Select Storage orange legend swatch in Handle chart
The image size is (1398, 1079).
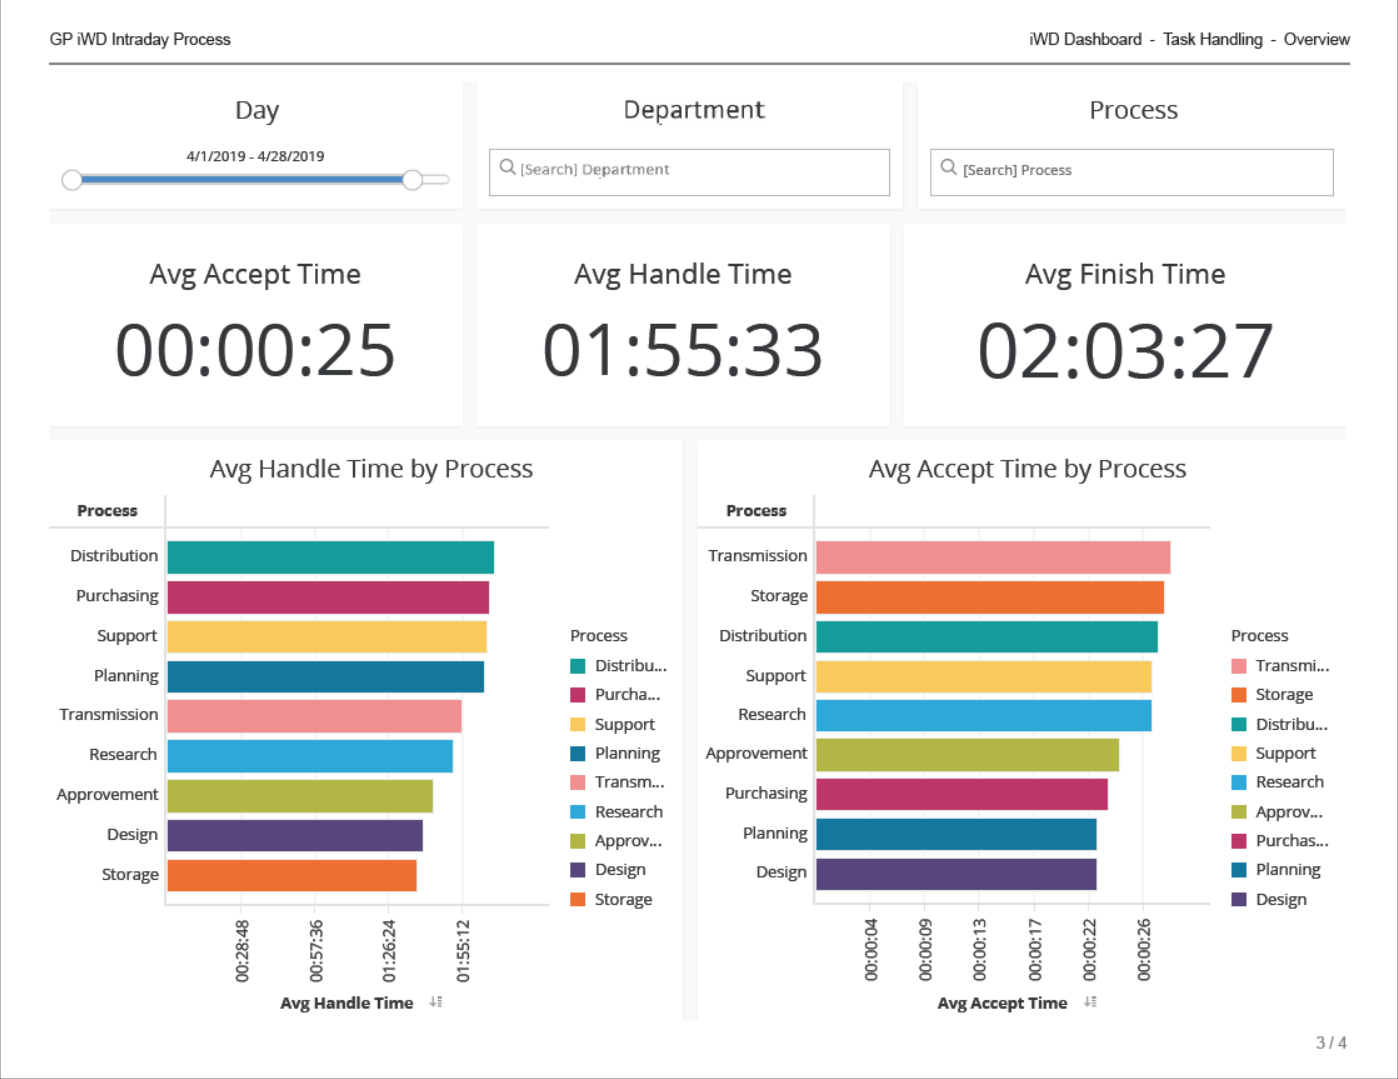point(578,899)
